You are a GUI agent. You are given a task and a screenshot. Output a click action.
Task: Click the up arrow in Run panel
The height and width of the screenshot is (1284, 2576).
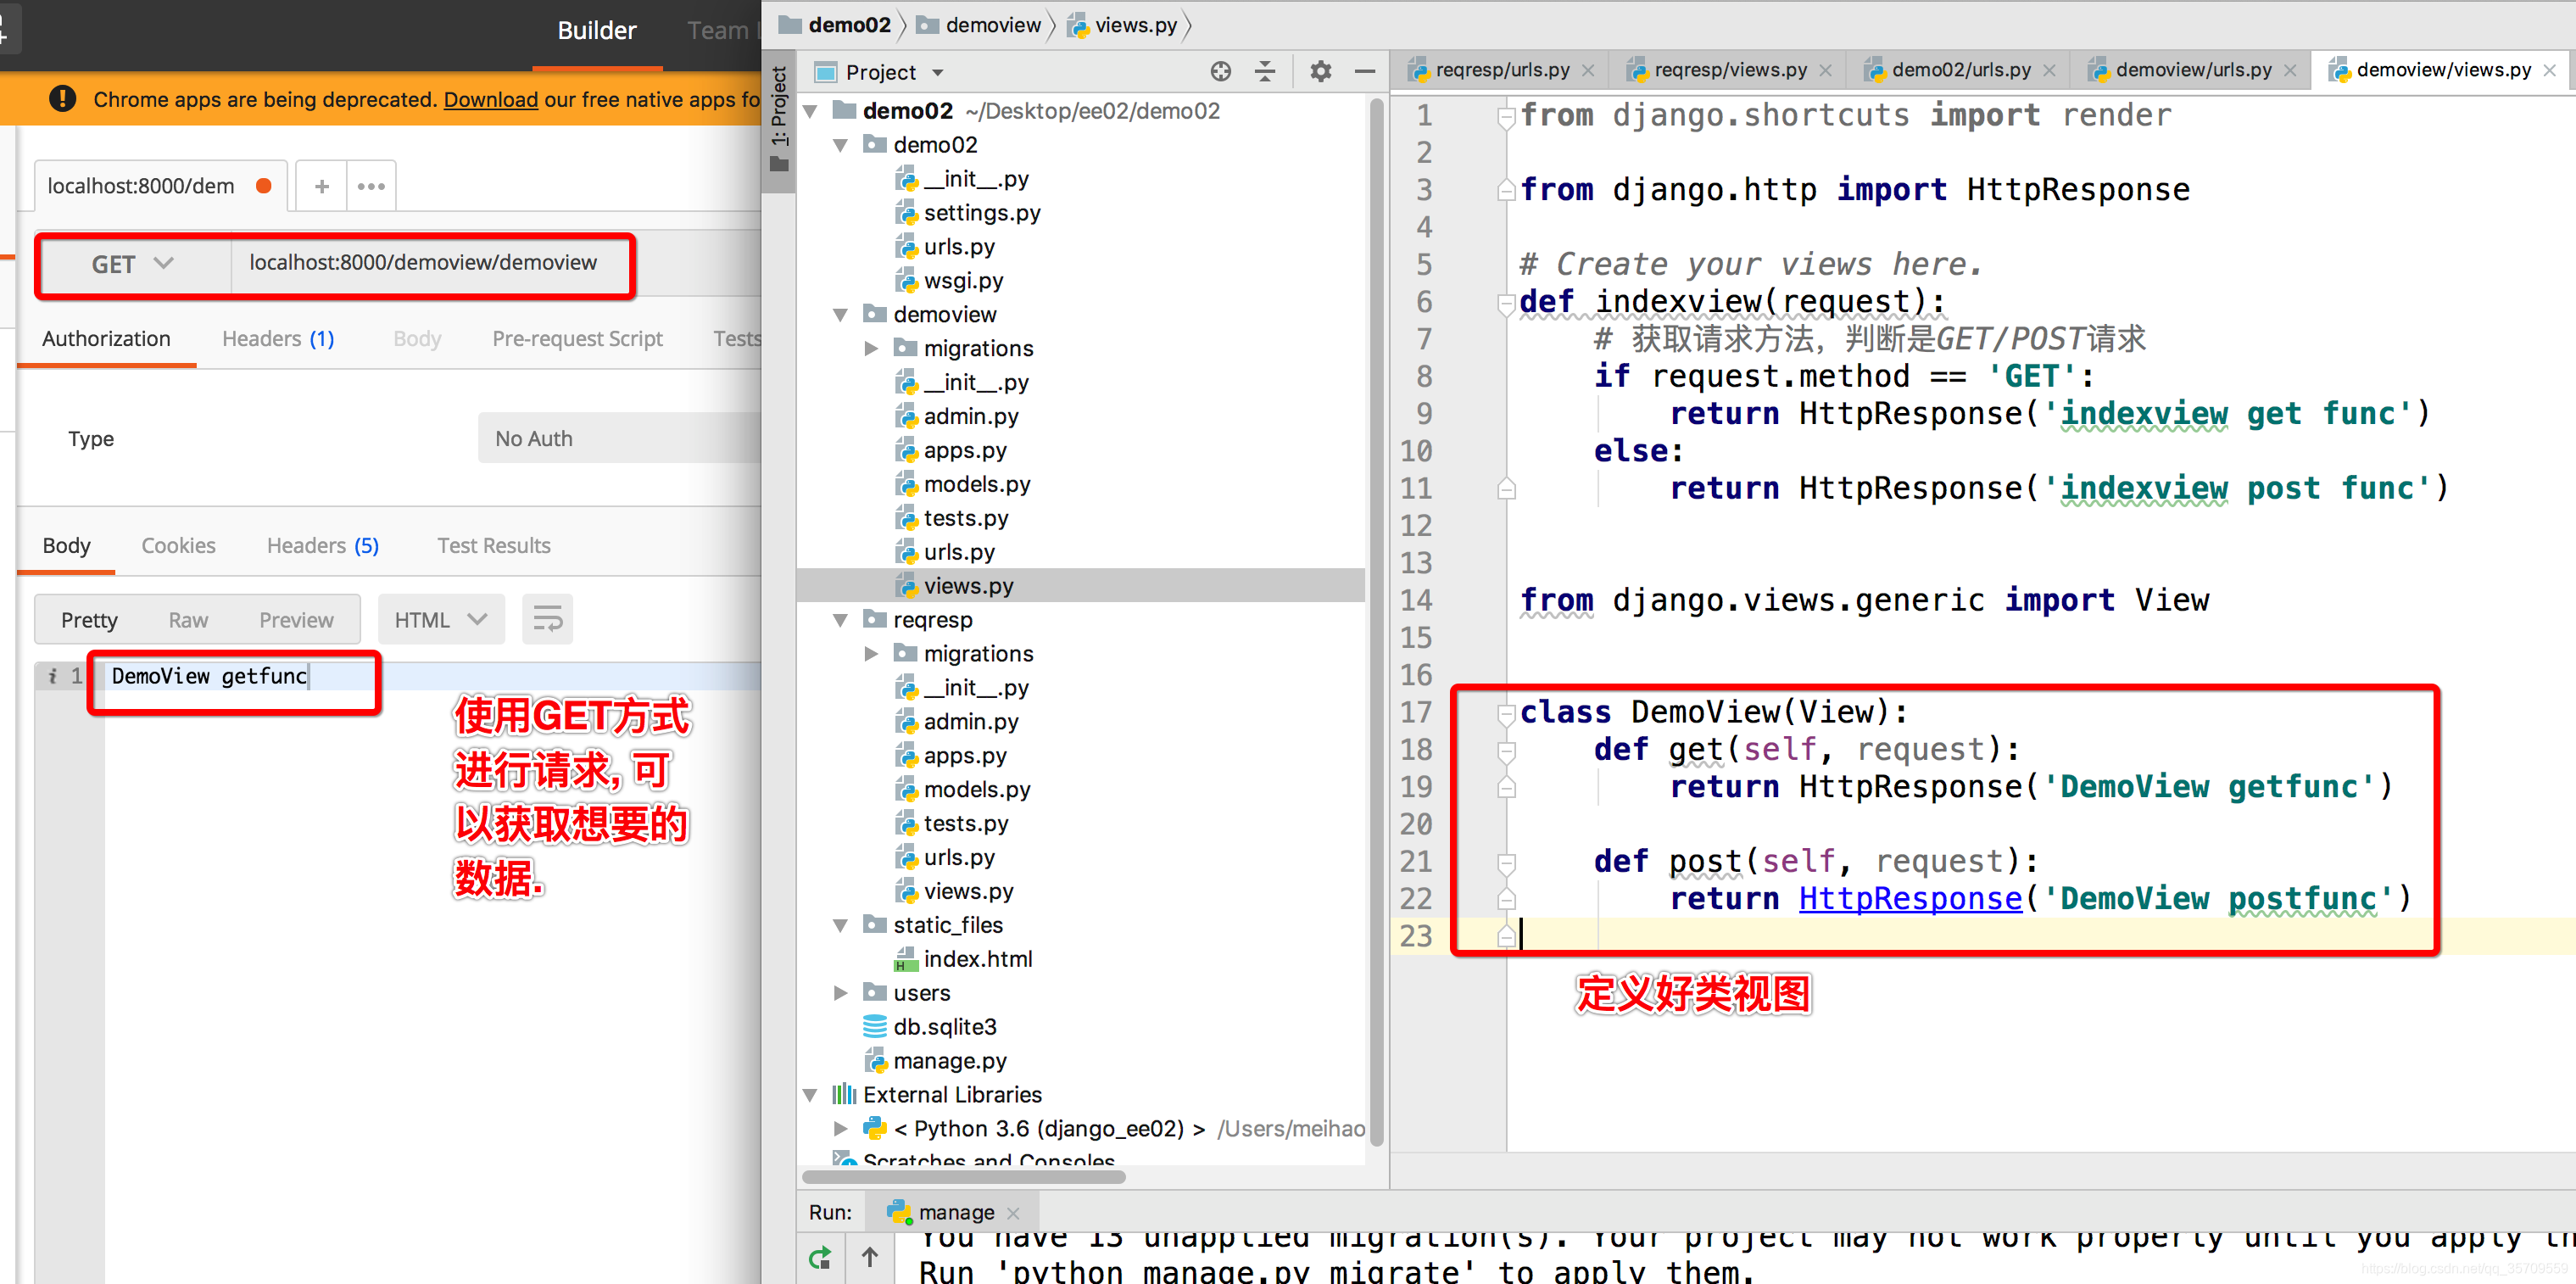870,1258
